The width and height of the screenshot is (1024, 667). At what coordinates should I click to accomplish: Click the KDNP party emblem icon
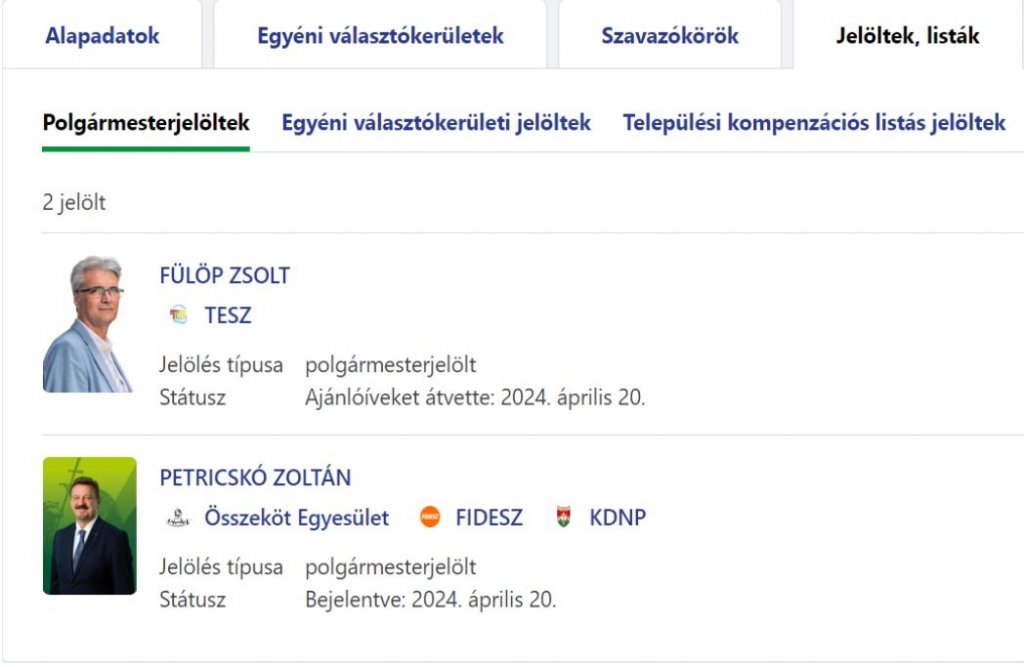pos(562,517)
